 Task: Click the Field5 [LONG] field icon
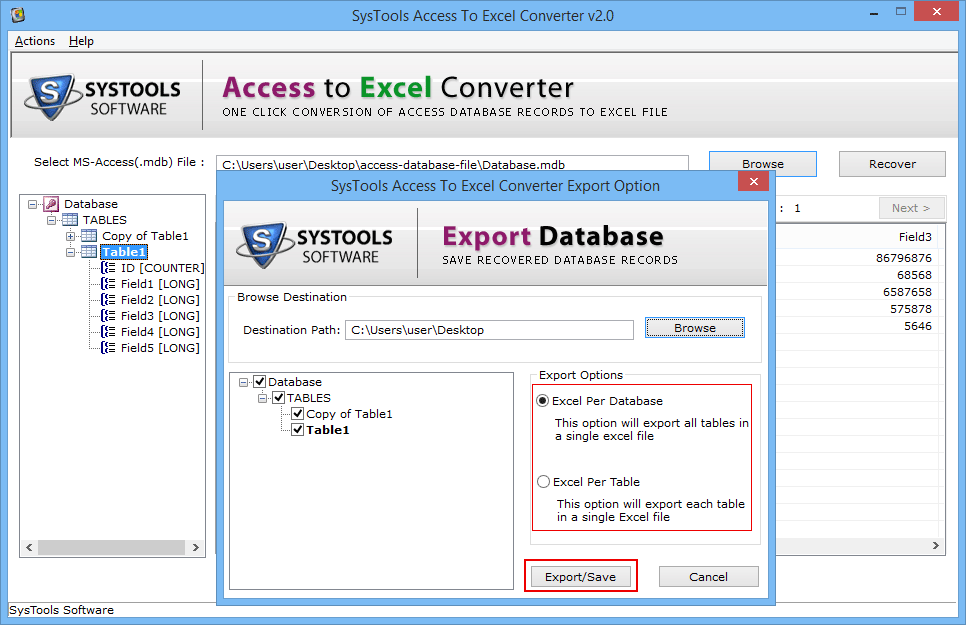coord(108,348)
